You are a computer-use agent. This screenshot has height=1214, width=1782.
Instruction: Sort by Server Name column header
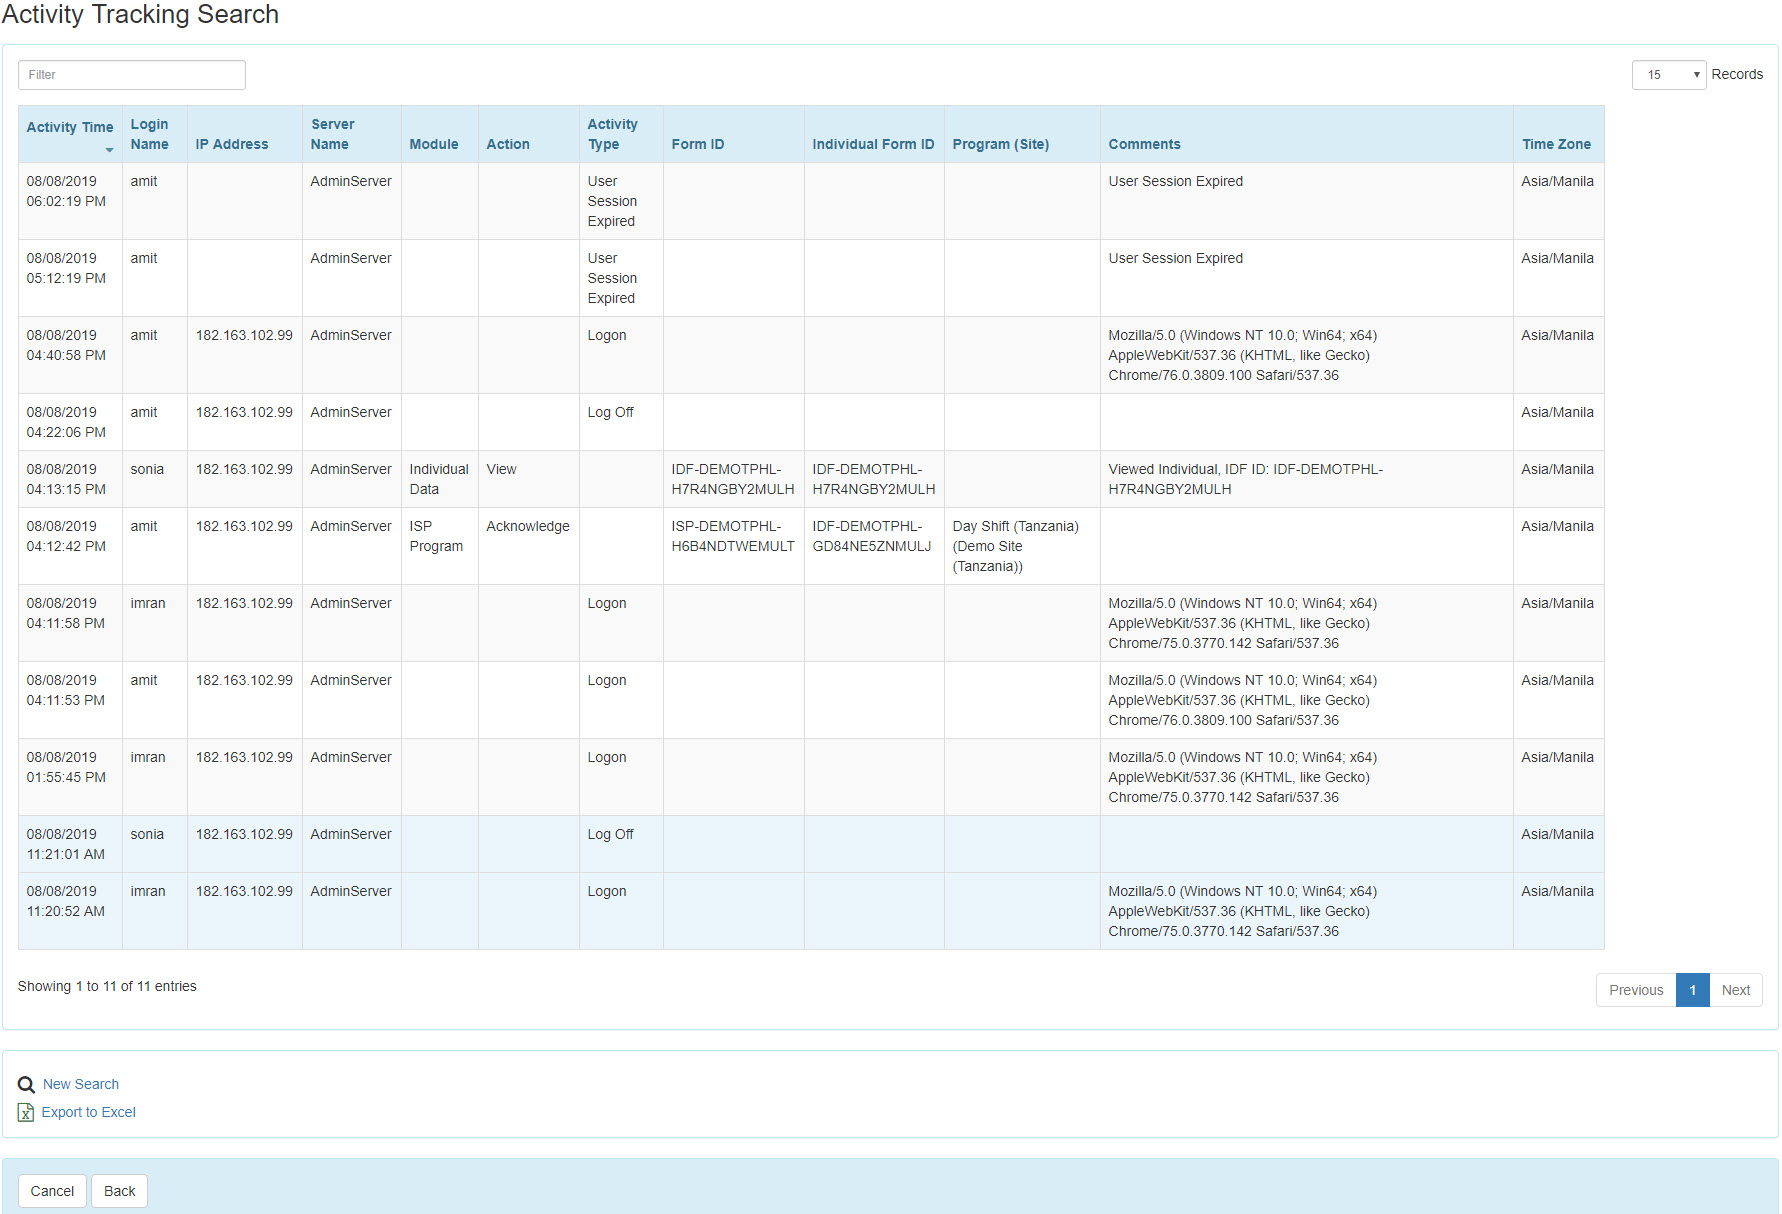[x=352, y=134]
